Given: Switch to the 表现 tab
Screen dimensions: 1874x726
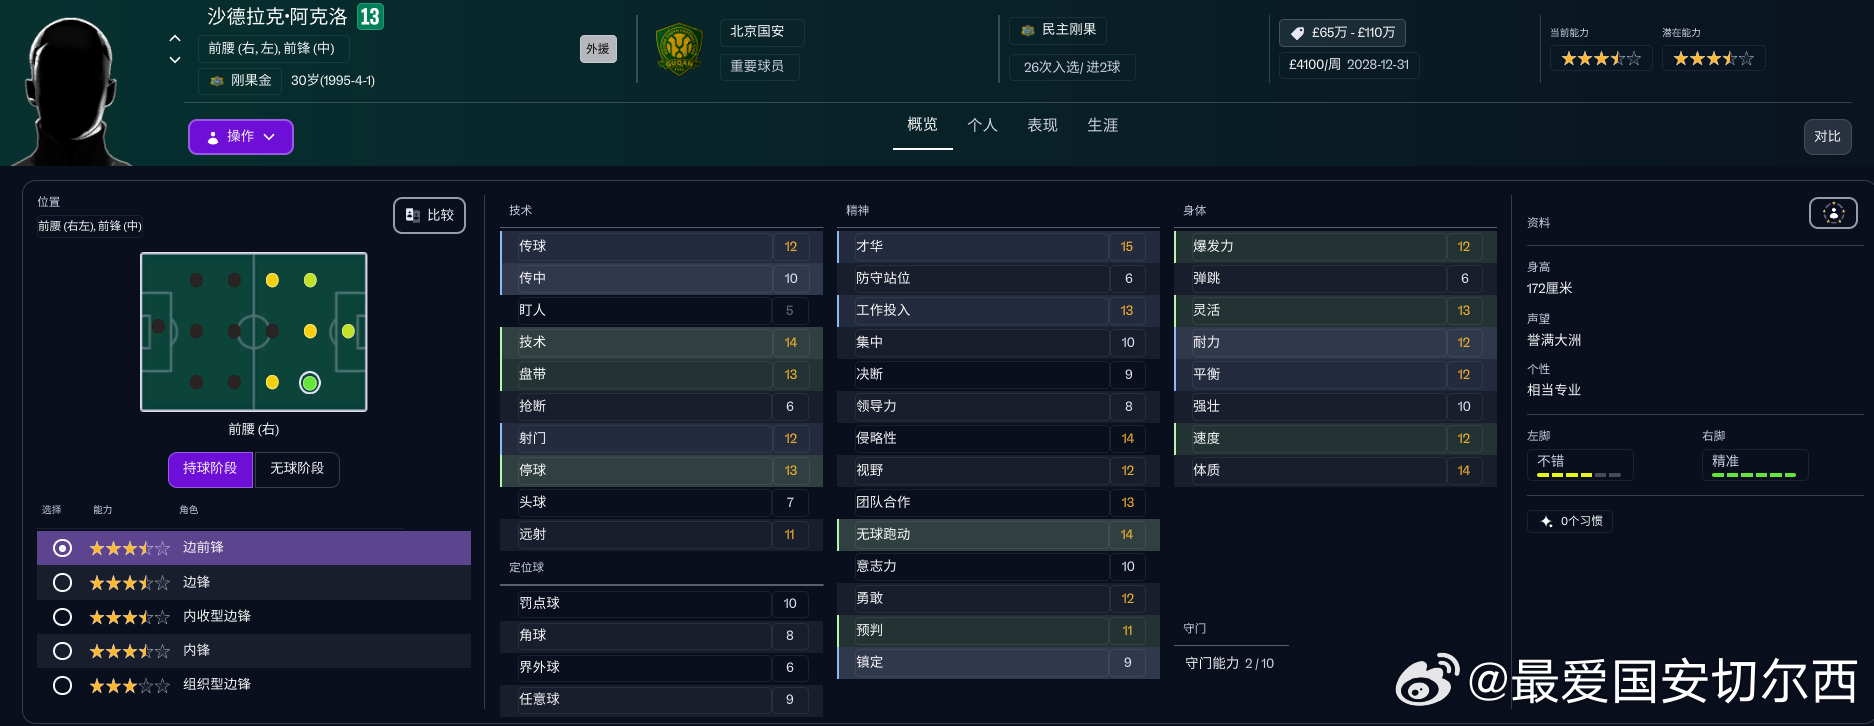Looking at the screenshot, I should [x=1042, y=125].
